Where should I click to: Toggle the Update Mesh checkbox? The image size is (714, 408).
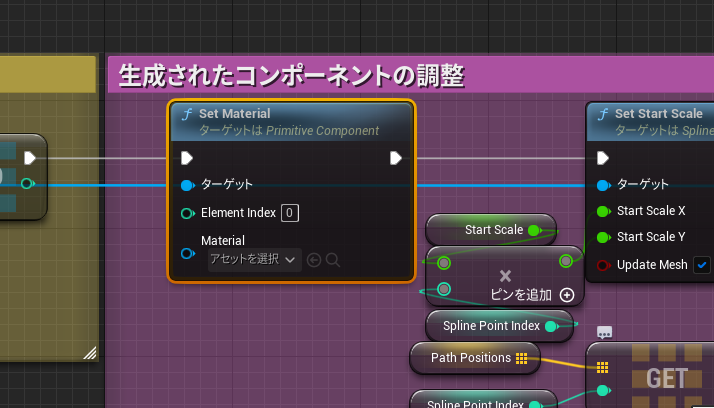pyautogui.click(x=702, y=265)
